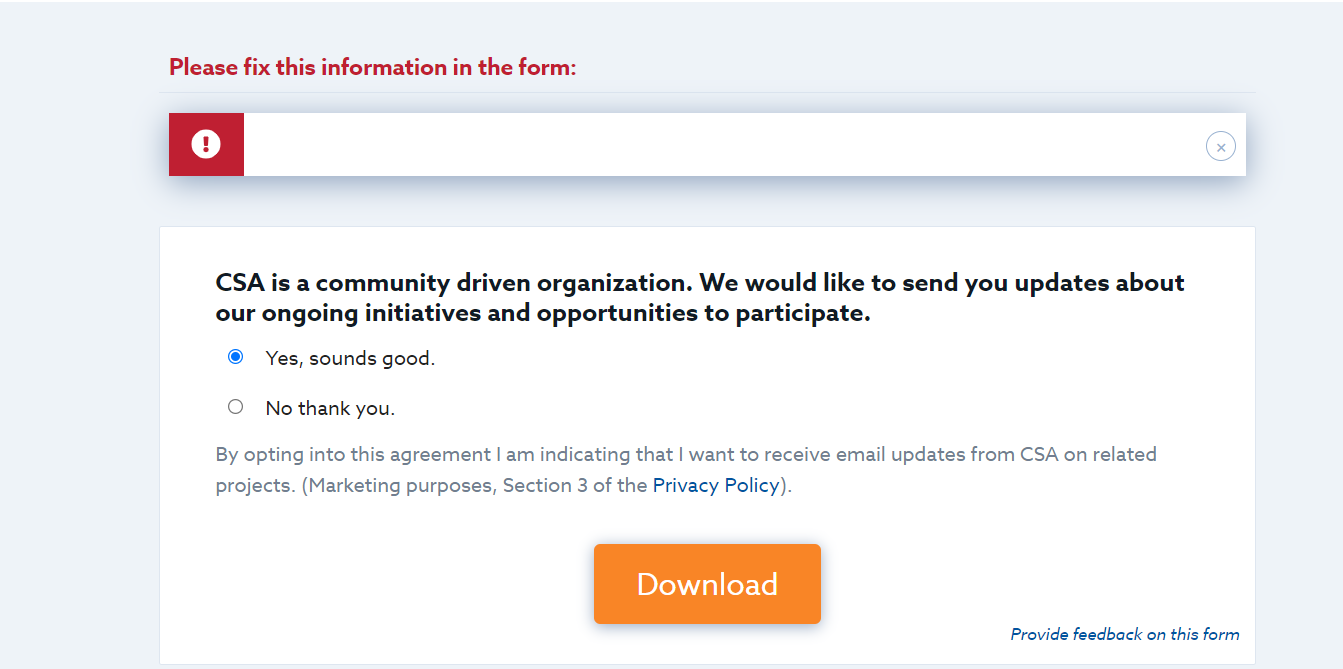
Task: Click blank space left of Download button
Action: point(400,584)
